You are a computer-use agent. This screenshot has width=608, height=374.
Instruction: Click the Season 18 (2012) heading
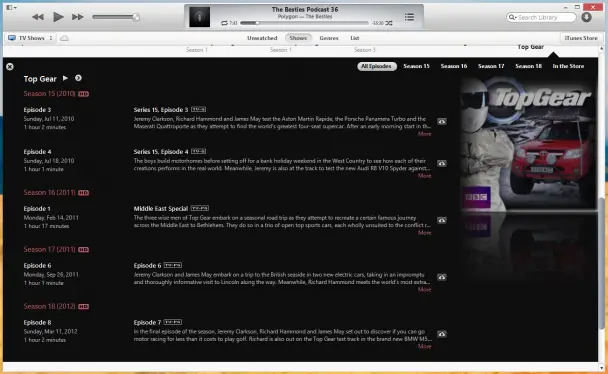(x=49, y=307)
